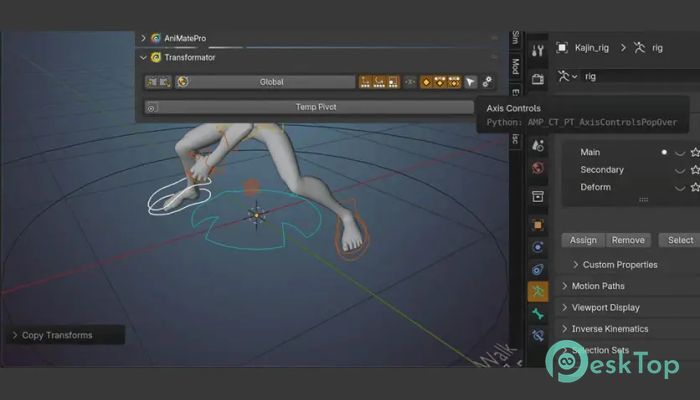Click the Assign button
Screen dimensions: 700x400
click(583, 240)
